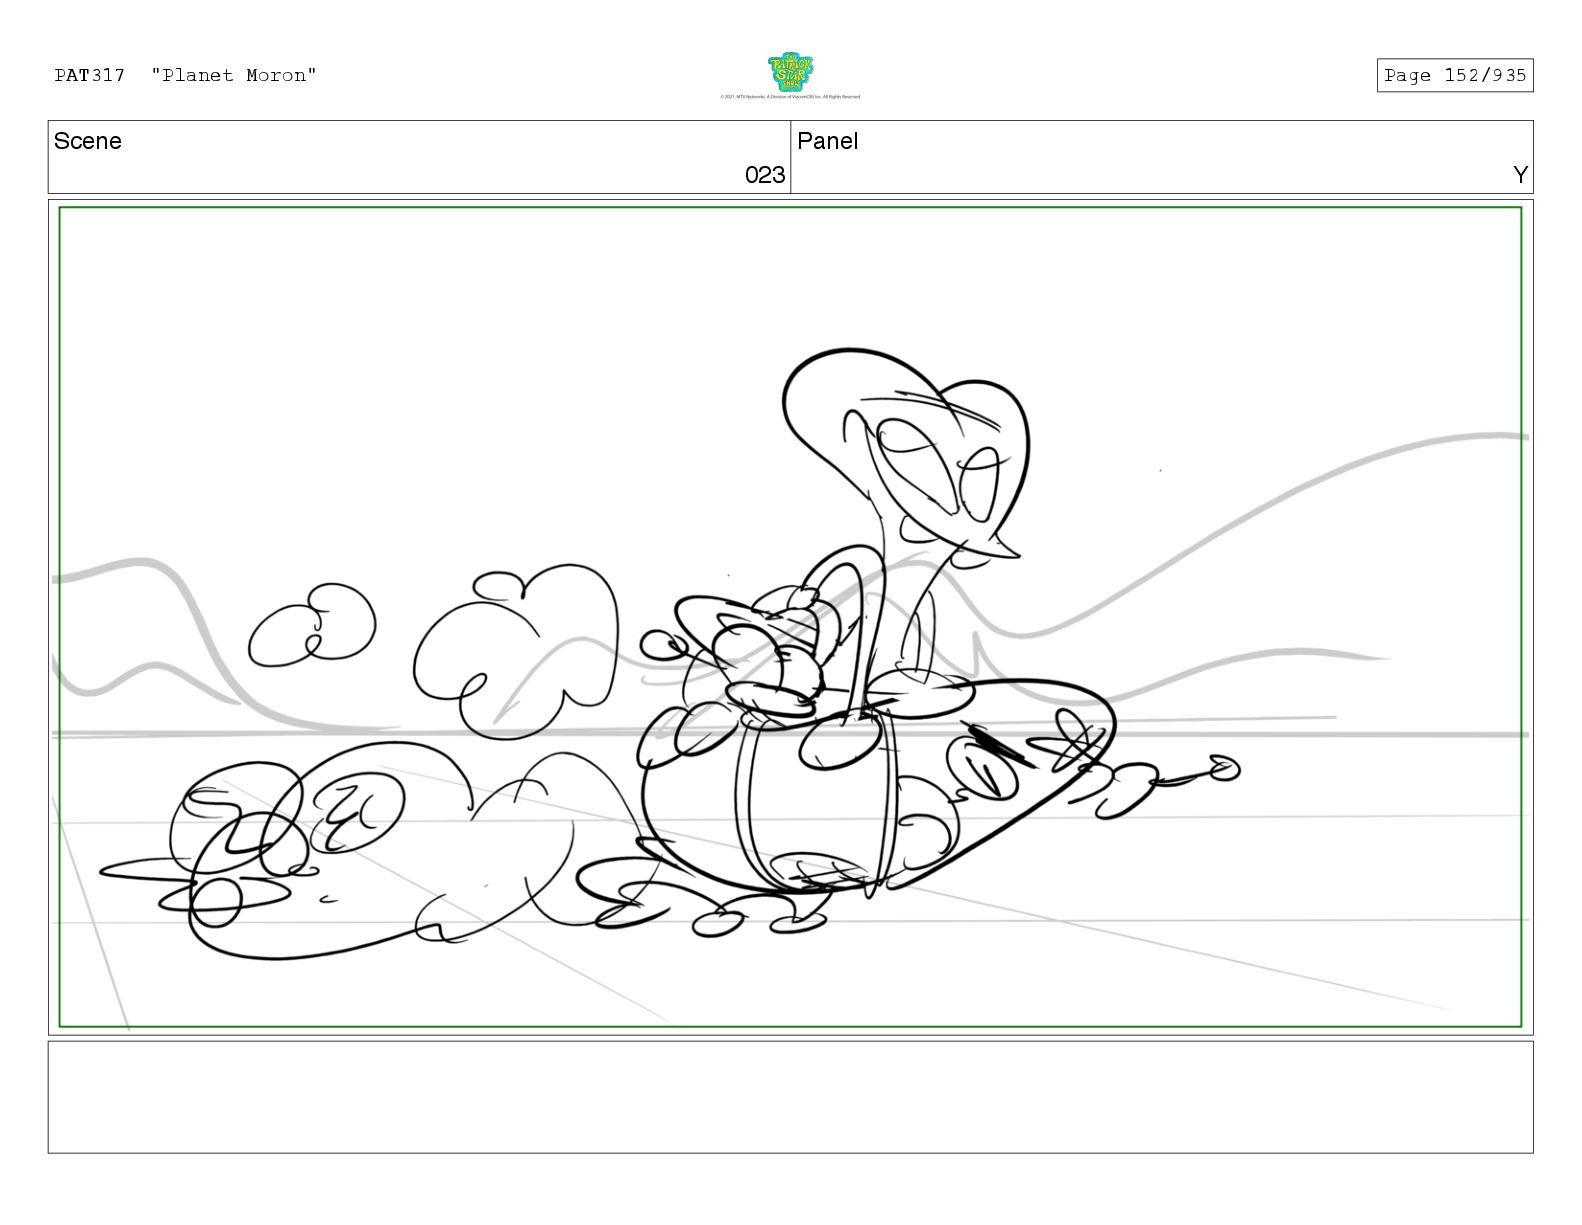Click scene number '023'

point(765,175)
